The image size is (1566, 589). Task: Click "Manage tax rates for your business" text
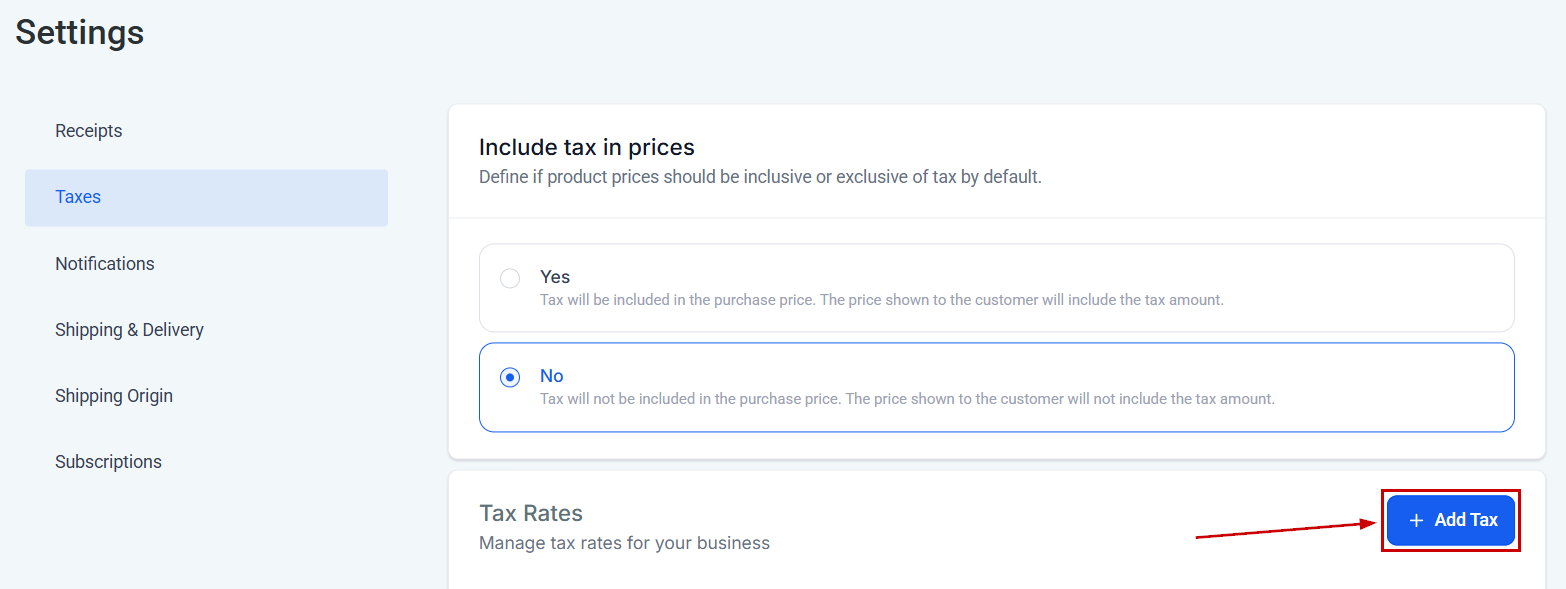tap(624, 544)
